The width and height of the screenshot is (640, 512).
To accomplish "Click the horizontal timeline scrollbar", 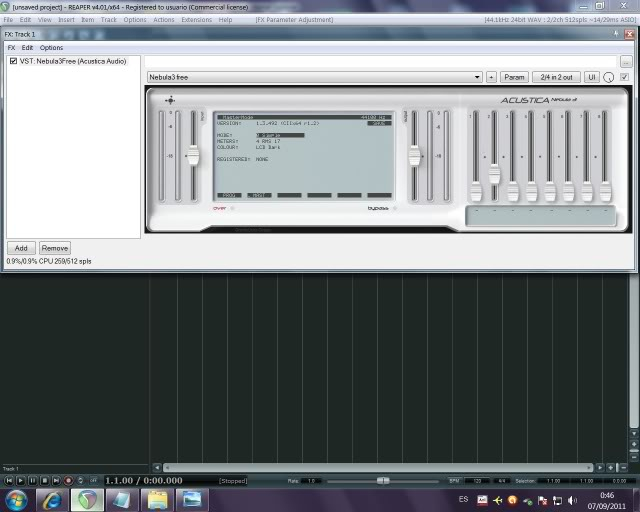I will [x=378, y=467].
